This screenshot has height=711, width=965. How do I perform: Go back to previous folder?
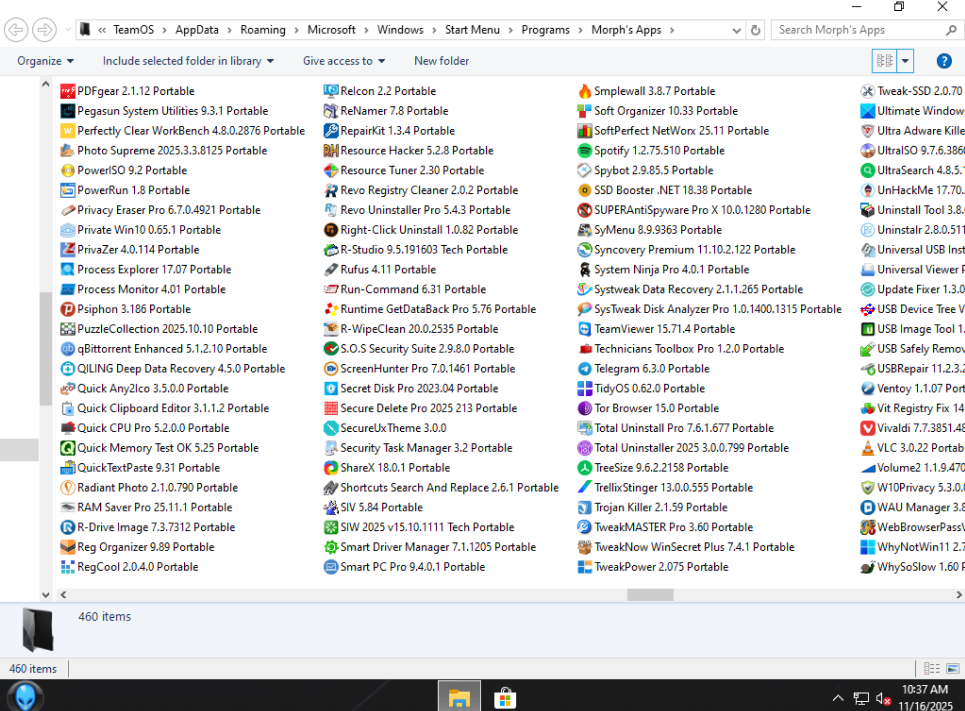tap(16, 30)
